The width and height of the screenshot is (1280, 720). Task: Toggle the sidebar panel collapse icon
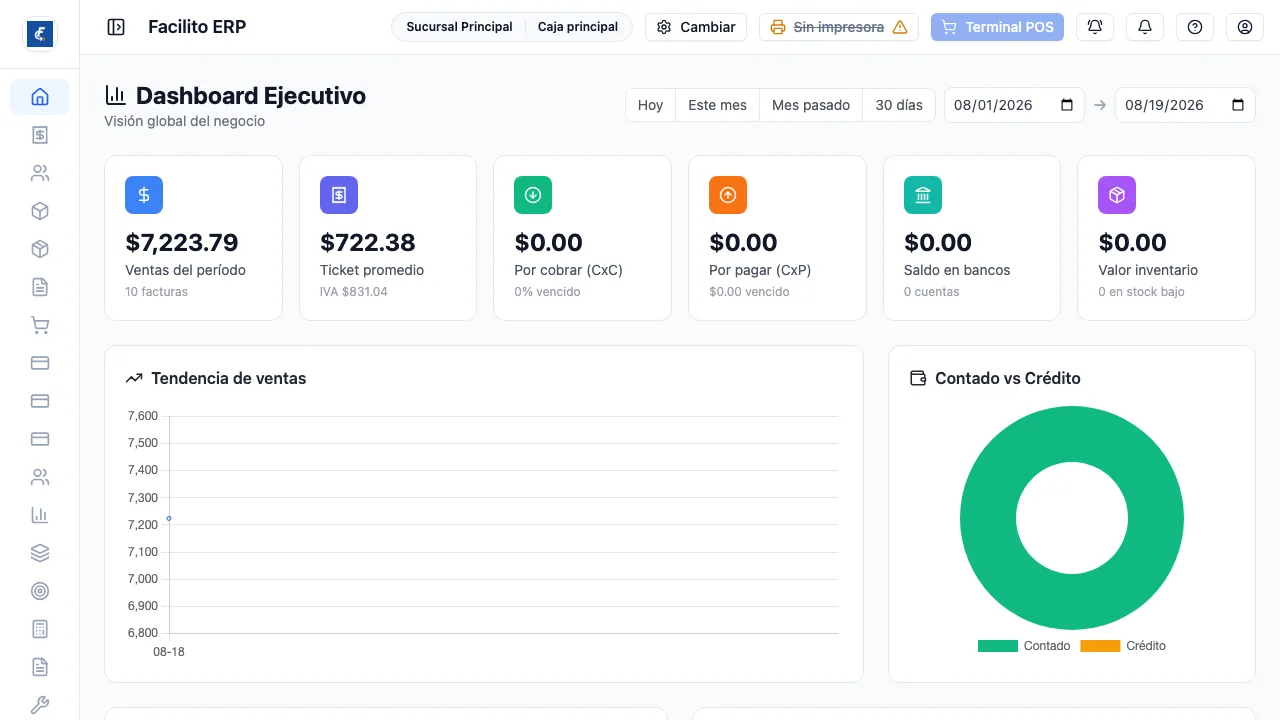point(116,27)
